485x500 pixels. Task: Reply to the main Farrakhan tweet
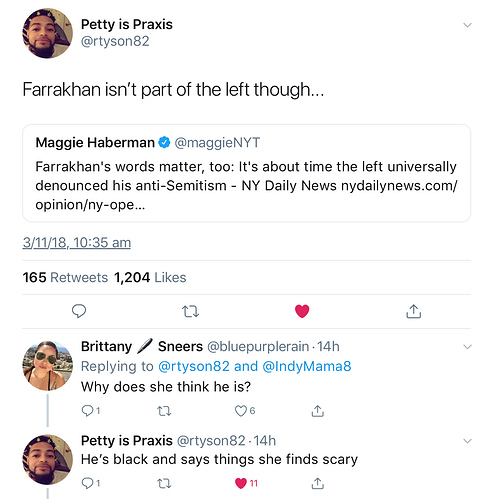point(79,311)
